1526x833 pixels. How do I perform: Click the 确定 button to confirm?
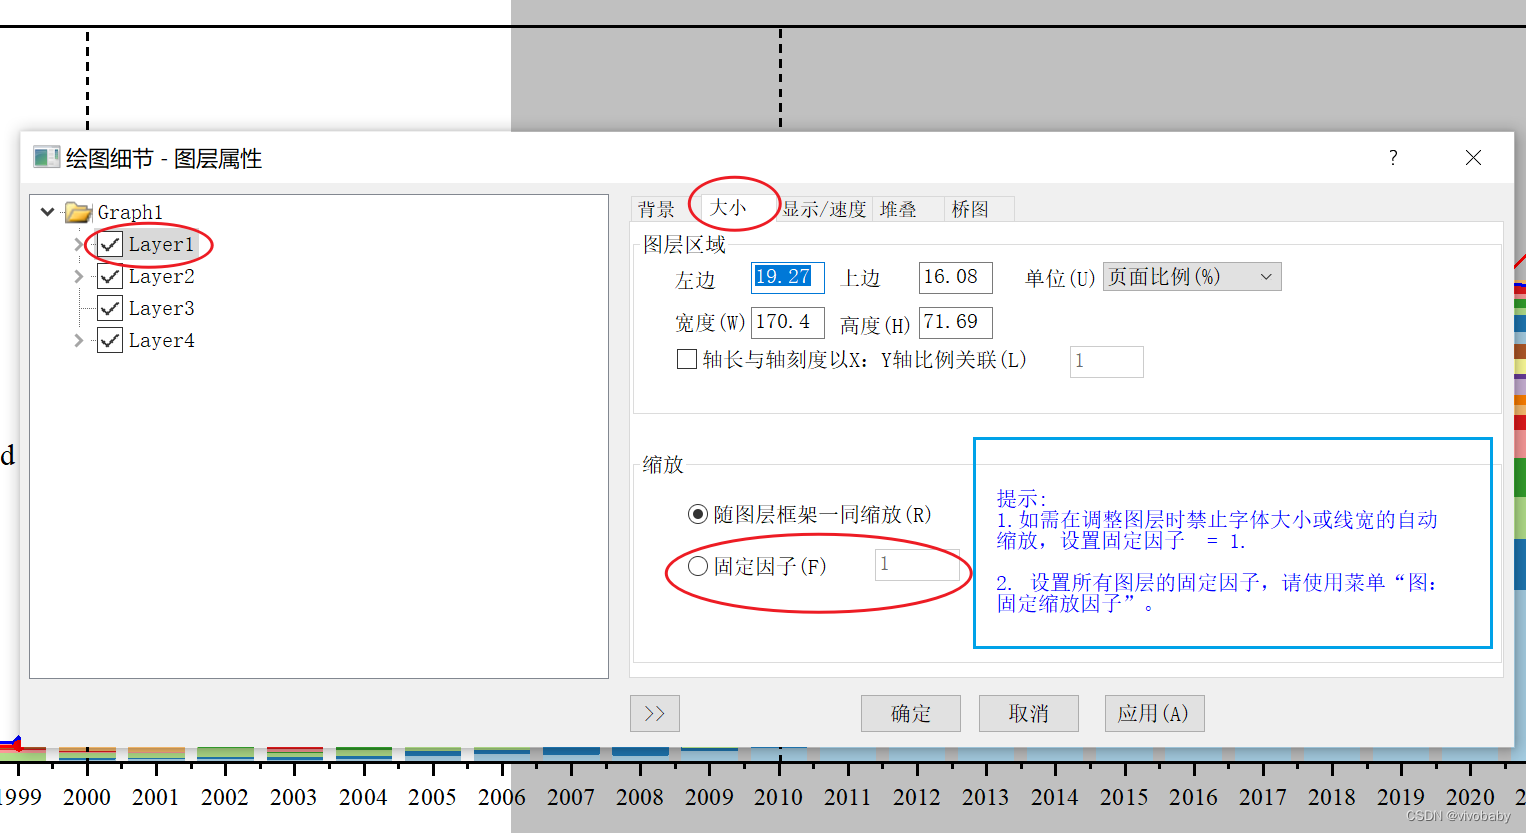point(910,713)
